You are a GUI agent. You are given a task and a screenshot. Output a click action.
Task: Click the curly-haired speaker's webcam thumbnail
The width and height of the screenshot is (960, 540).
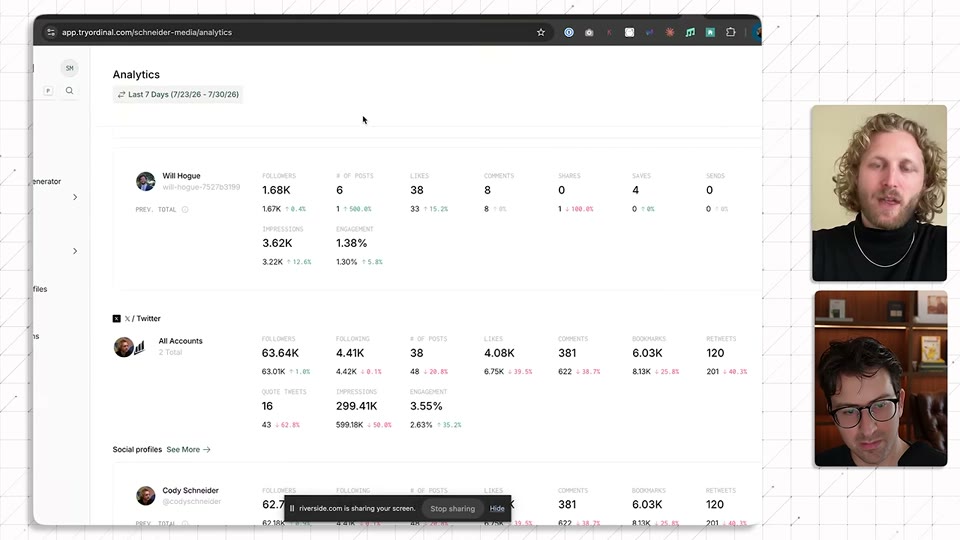(879, 193)
